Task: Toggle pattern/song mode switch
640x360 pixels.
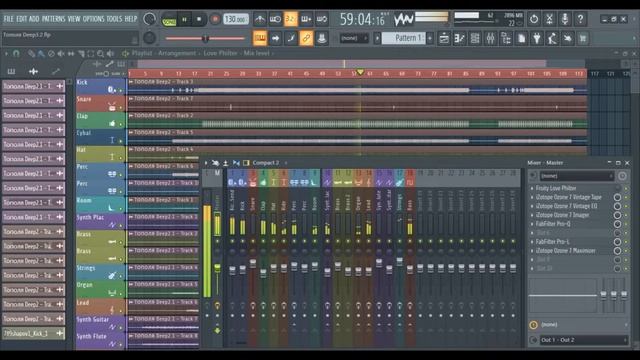Action: (169, 20)
